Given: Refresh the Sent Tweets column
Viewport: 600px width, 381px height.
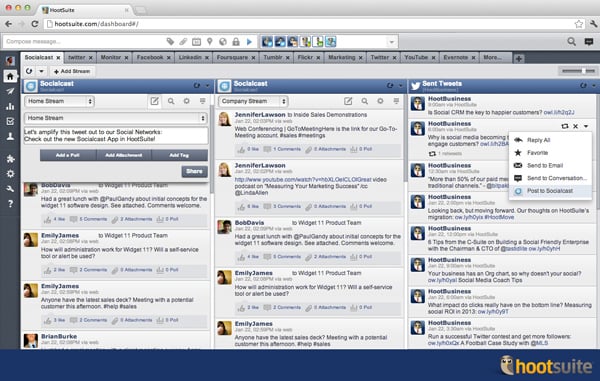Looking at the screenshot, I should pyautogui.click(x=583, y=86).
